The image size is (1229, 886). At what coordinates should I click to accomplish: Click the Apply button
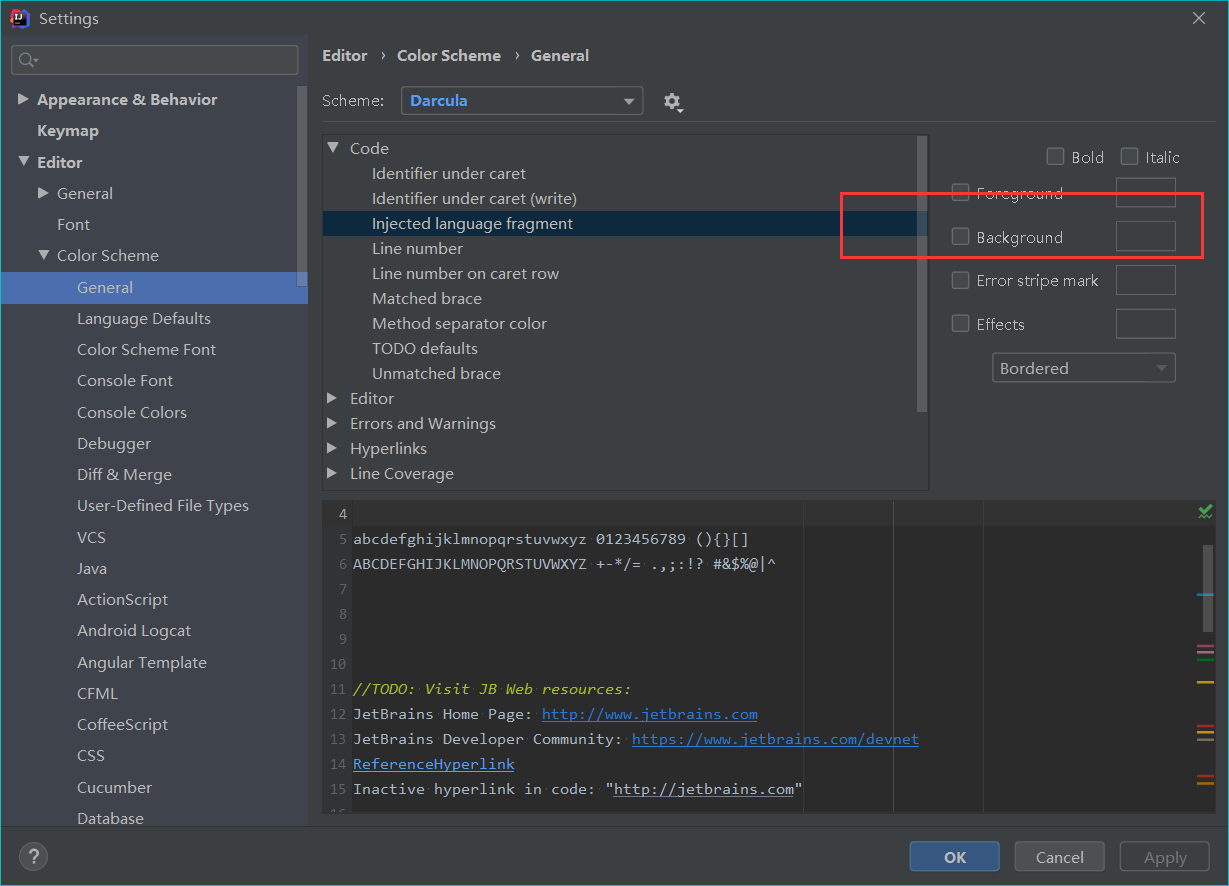click(x=1165, y=857)
